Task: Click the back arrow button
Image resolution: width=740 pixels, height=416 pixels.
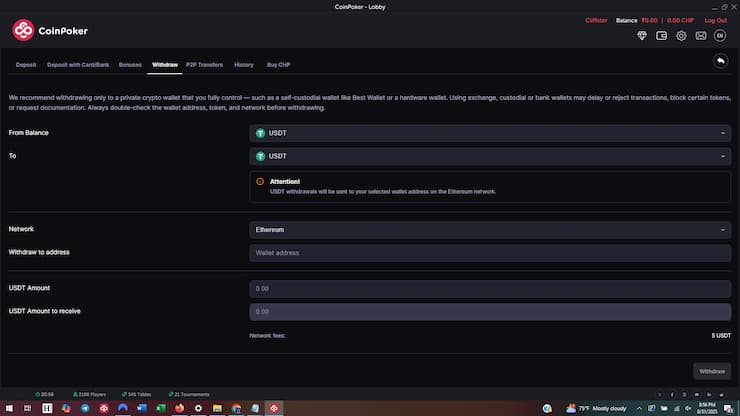Action: (x=720, y=61)
